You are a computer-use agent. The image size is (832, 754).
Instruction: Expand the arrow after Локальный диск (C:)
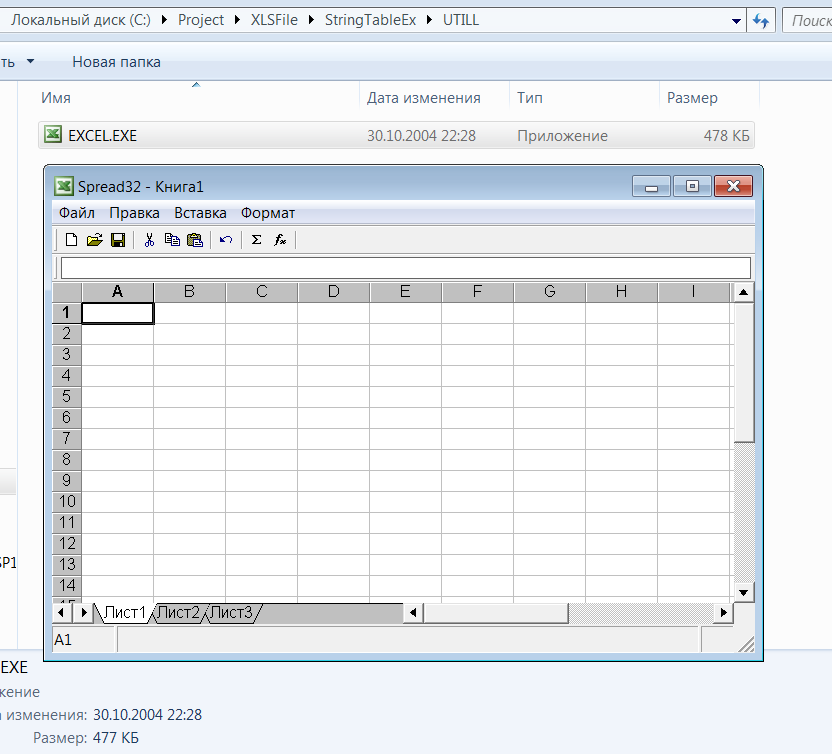click(164, 20)
